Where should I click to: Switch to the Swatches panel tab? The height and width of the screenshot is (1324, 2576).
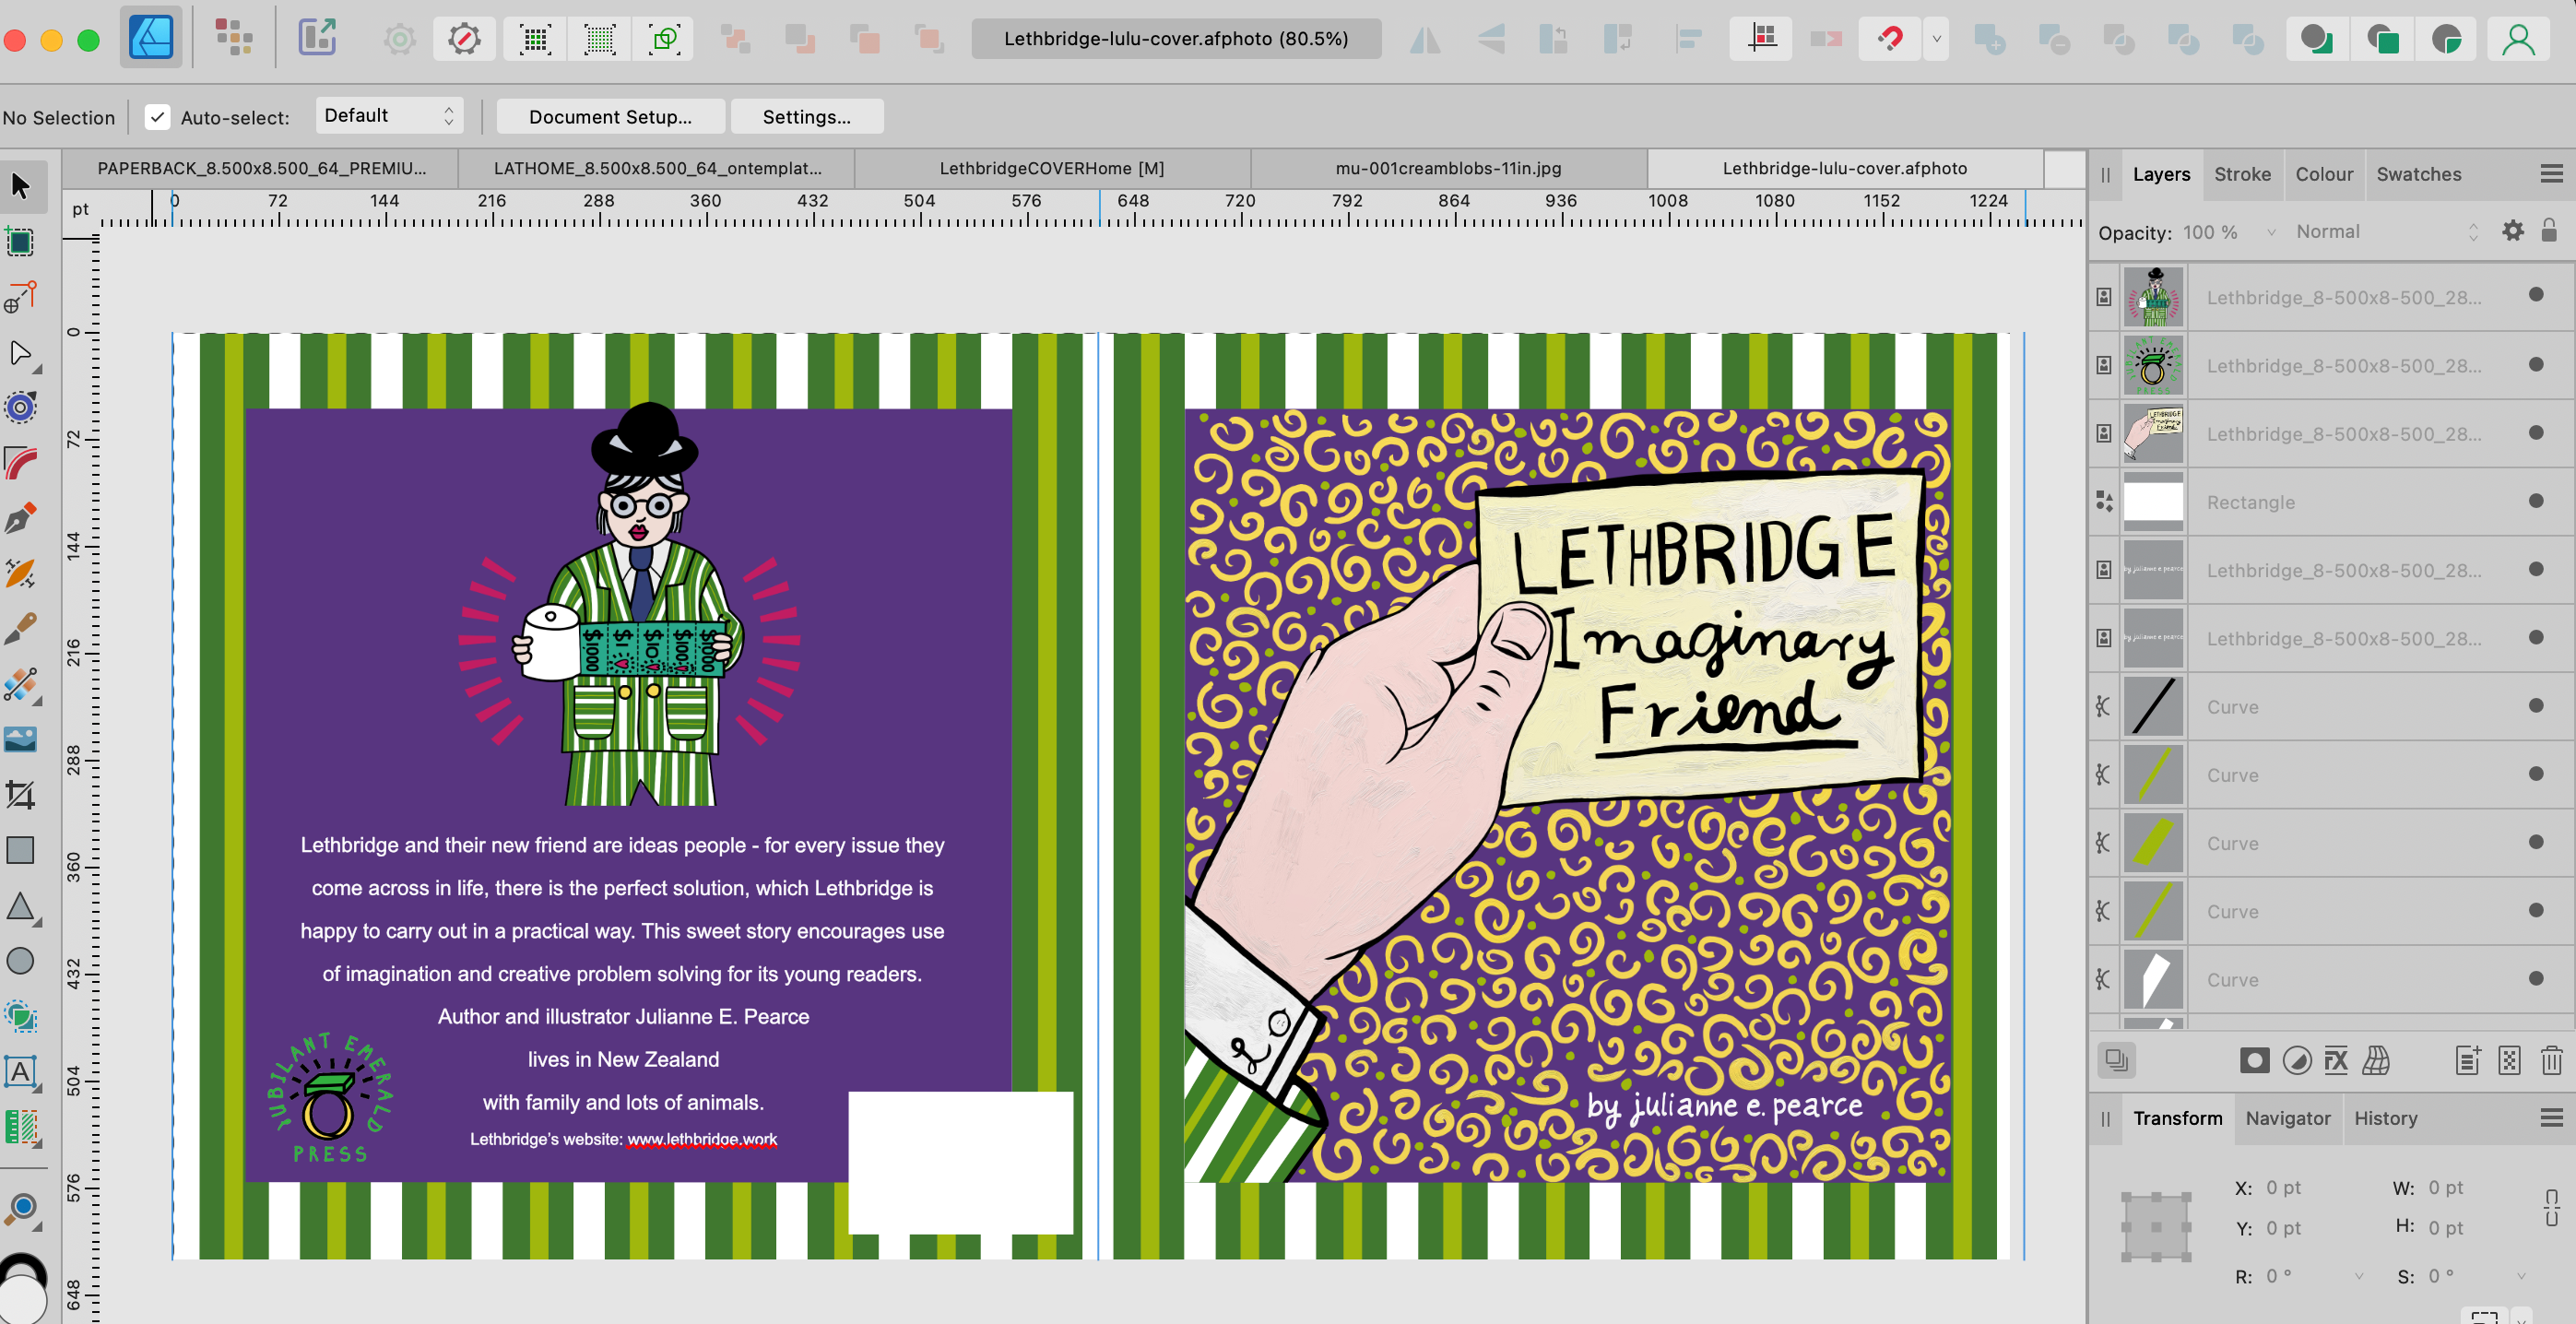point(2418,174)
